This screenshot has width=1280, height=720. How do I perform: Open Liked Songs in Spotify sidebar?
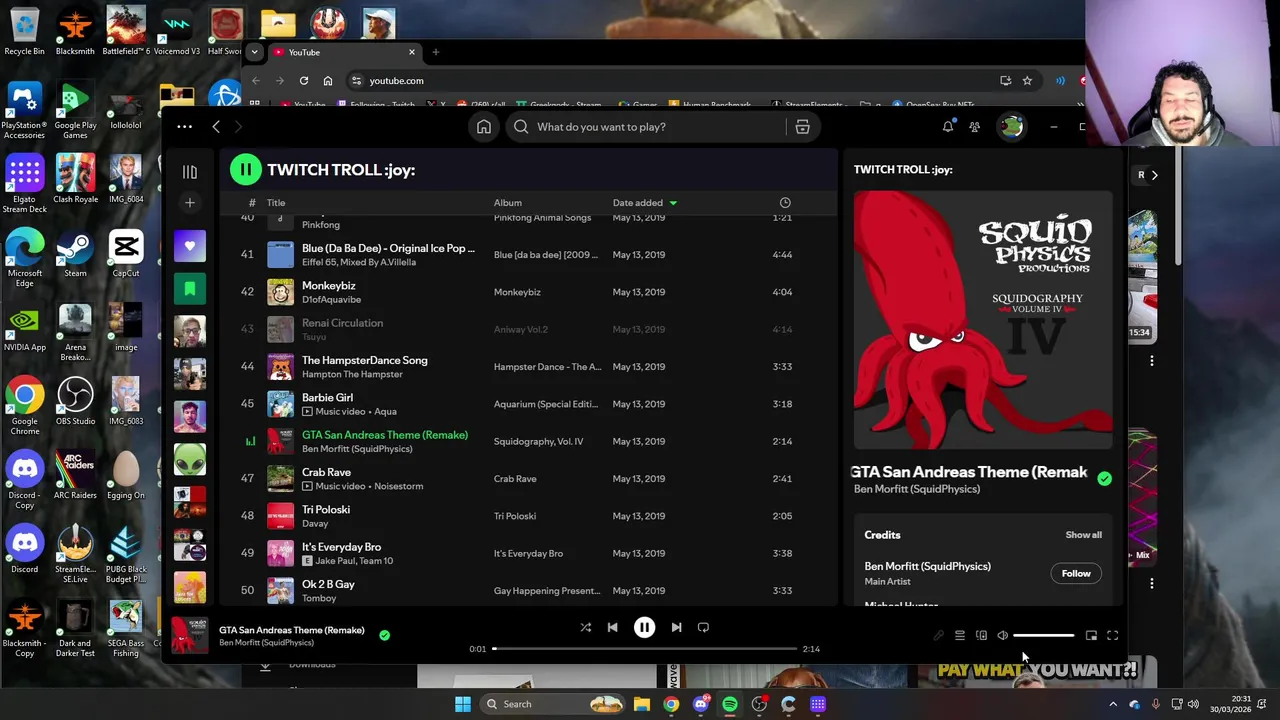(190, 246)
